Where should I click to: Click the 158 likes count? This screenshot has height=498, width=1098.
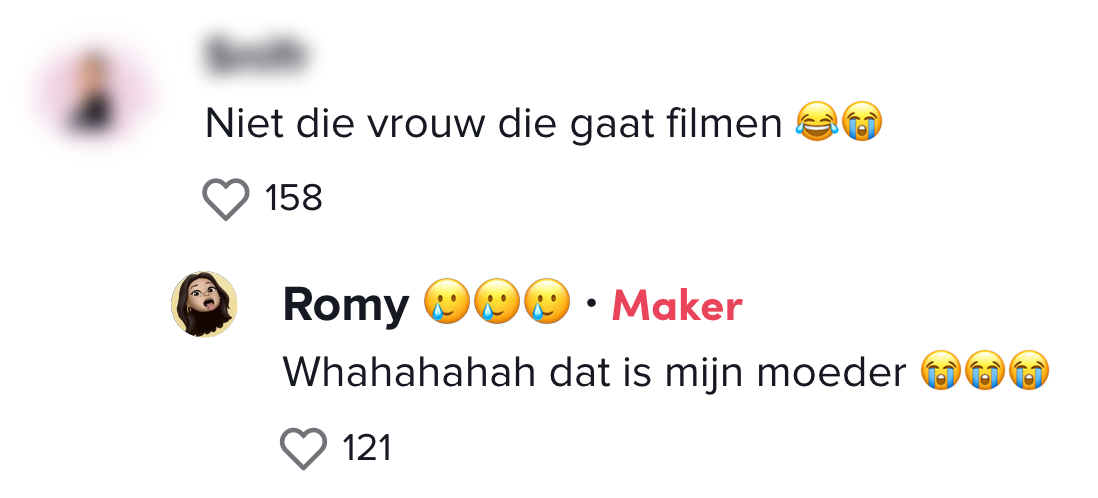(294, 198)
